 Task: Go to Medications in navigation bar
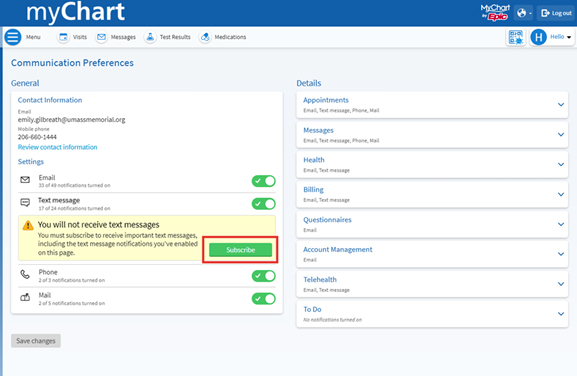point(230,37)
